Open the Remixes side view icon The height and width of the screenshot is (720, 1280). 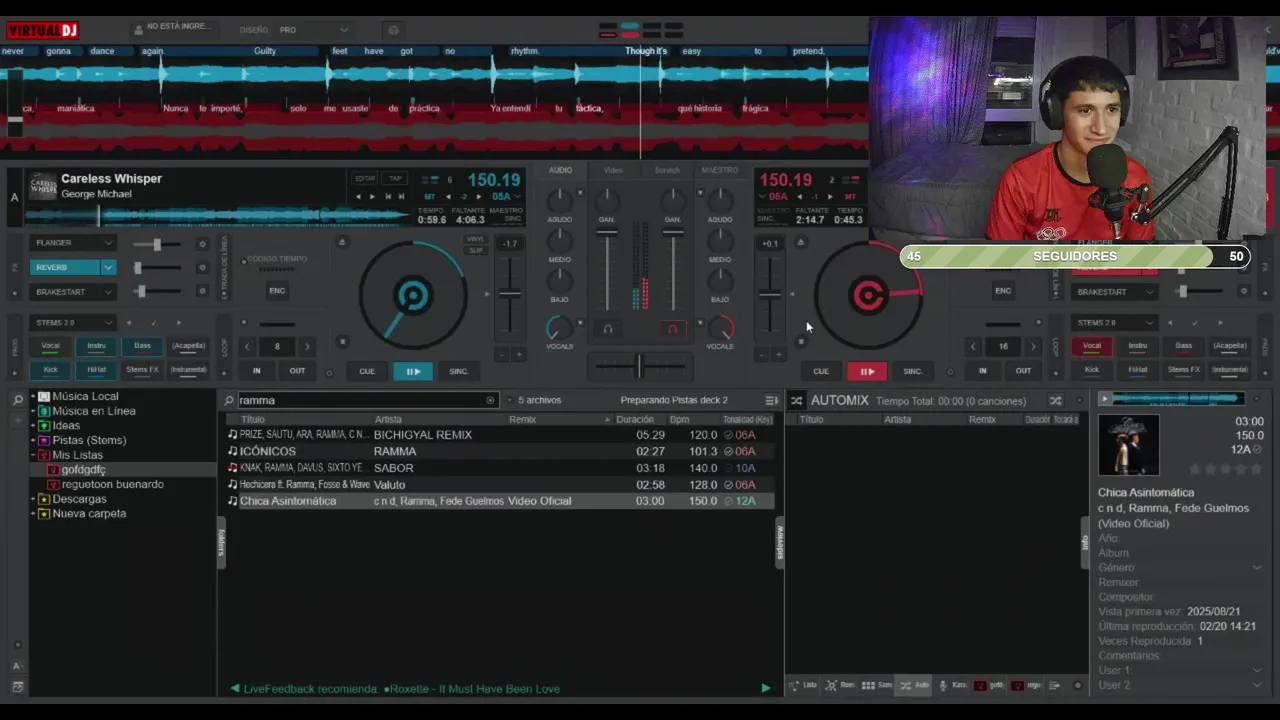[x=840, y=685]
